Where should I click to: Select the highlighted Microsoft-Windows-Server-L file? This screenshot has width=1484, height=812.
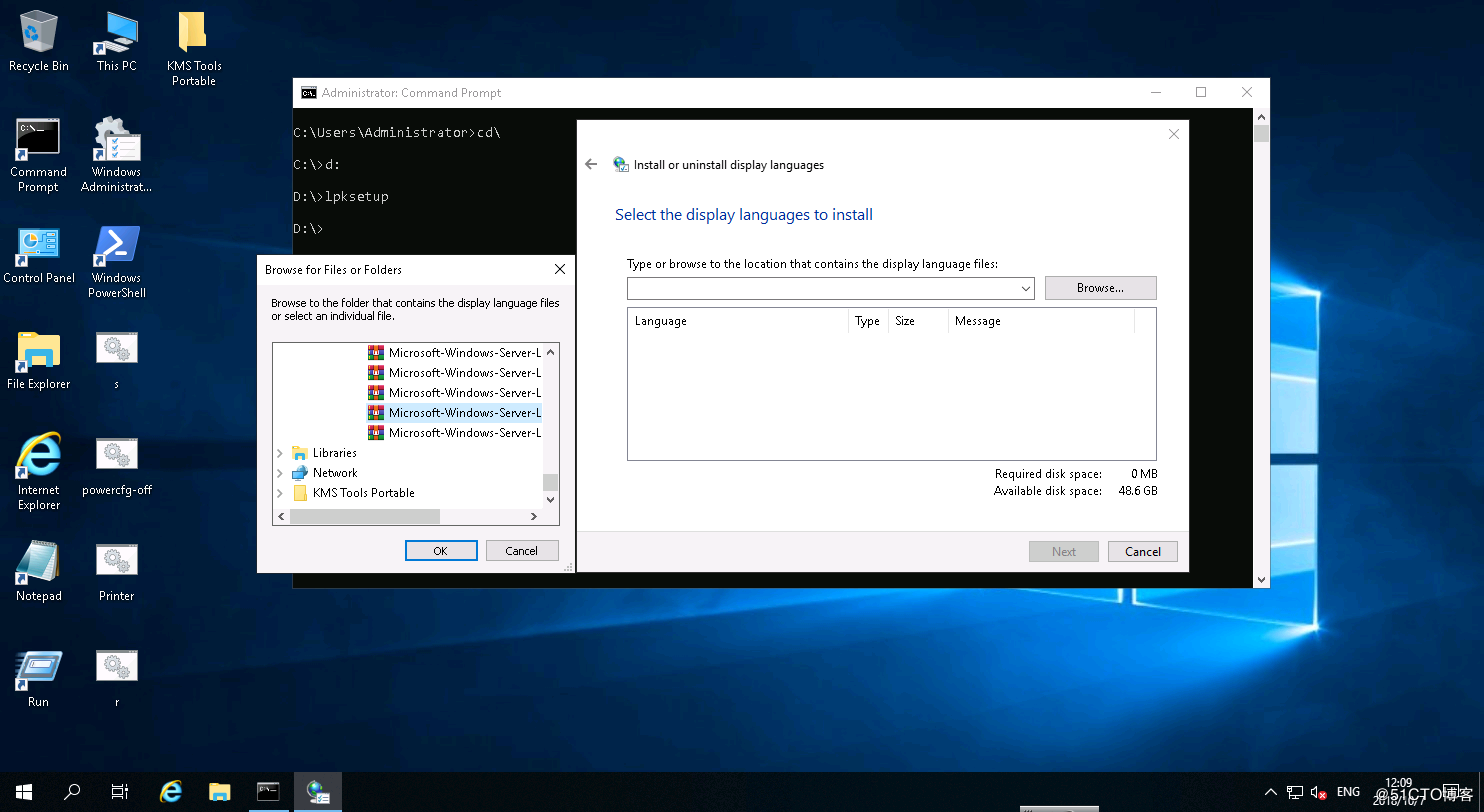464,413
